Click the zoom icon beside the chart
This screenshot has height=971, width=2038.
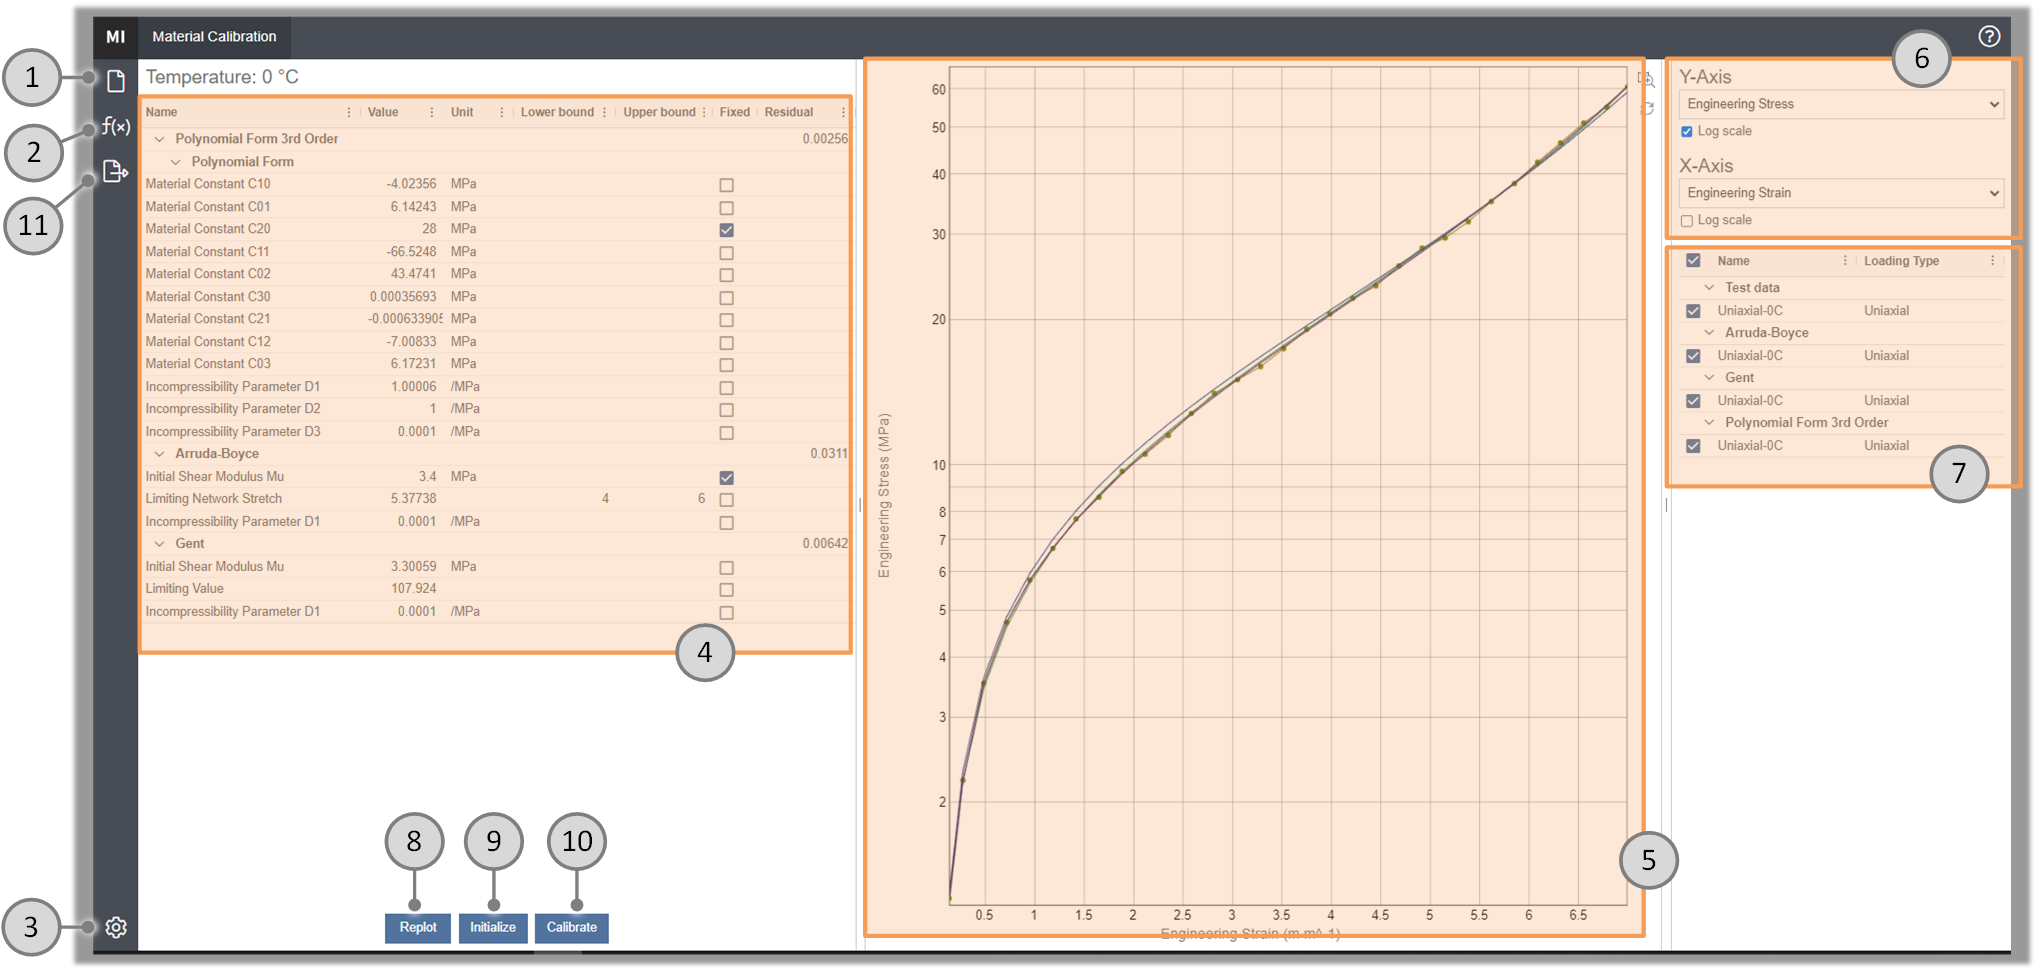(x=1646, y=79)
